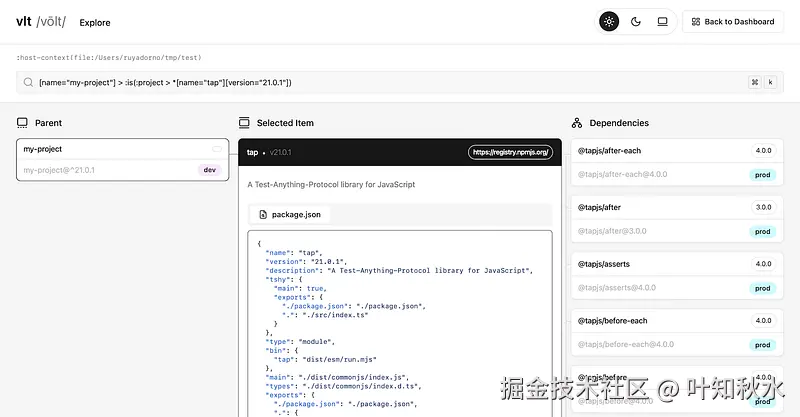Click the Selected Item section icon
The width and height of the screenshot is (800, 417).
[x=244, y=123]
